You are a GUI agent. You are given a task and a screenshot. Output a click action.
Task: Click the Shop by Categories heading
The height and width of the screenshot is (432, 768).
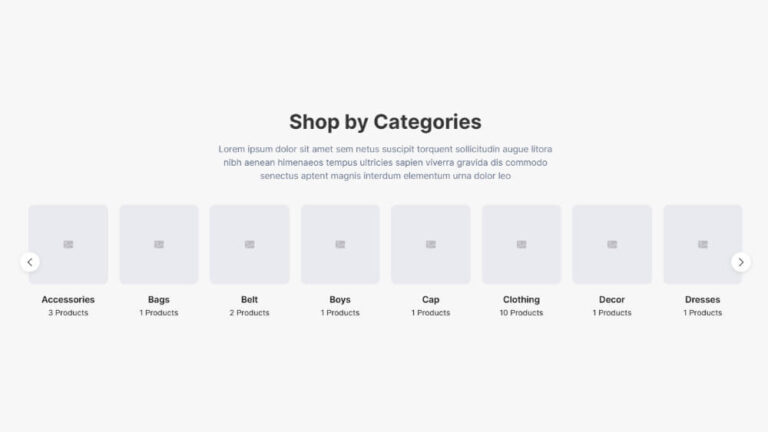click(x=385, y=122)
